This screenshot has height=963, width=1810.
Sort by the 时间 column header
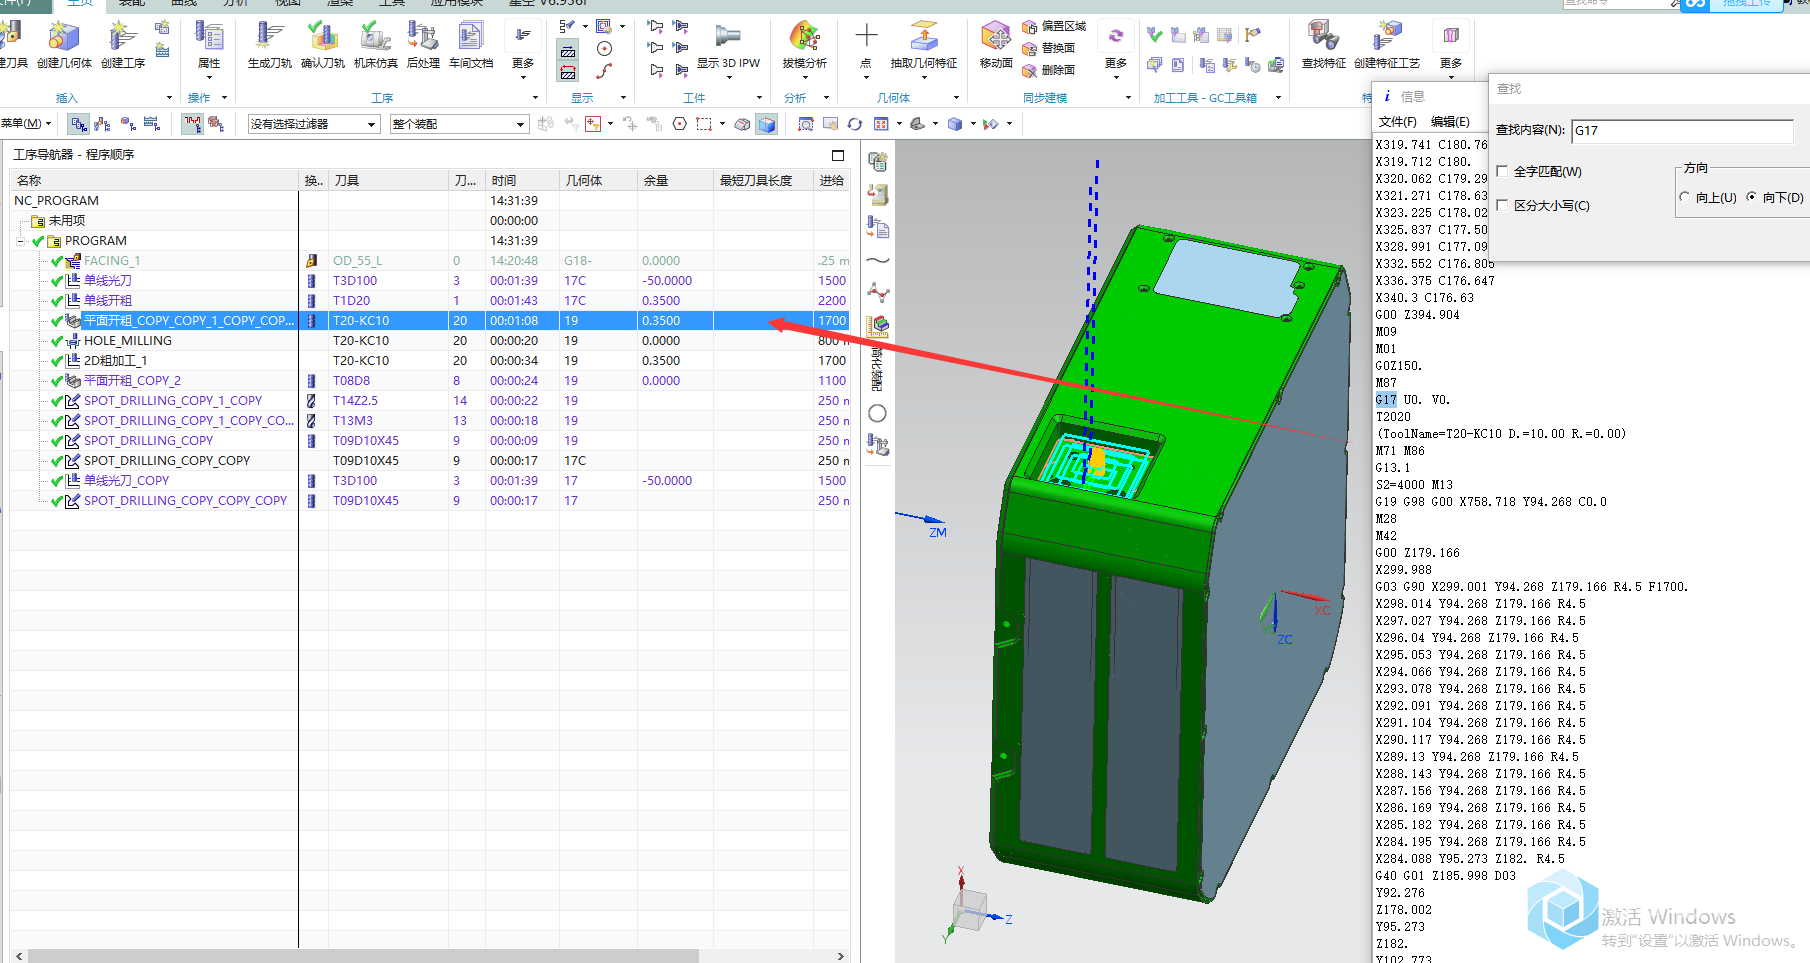pos(523,181)
